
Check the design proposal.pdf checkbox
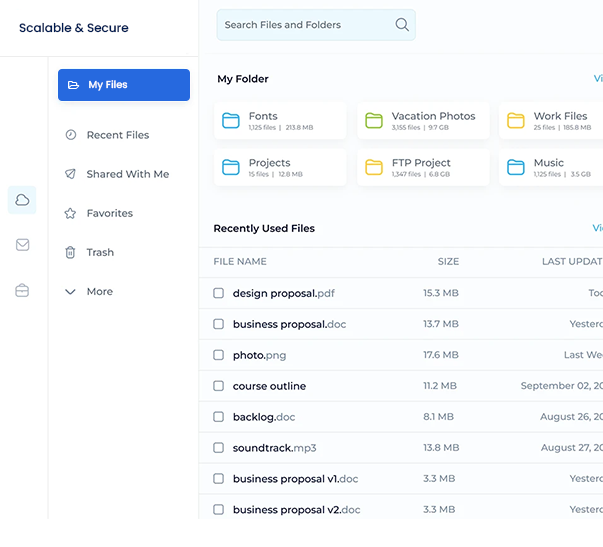point(219,293)
